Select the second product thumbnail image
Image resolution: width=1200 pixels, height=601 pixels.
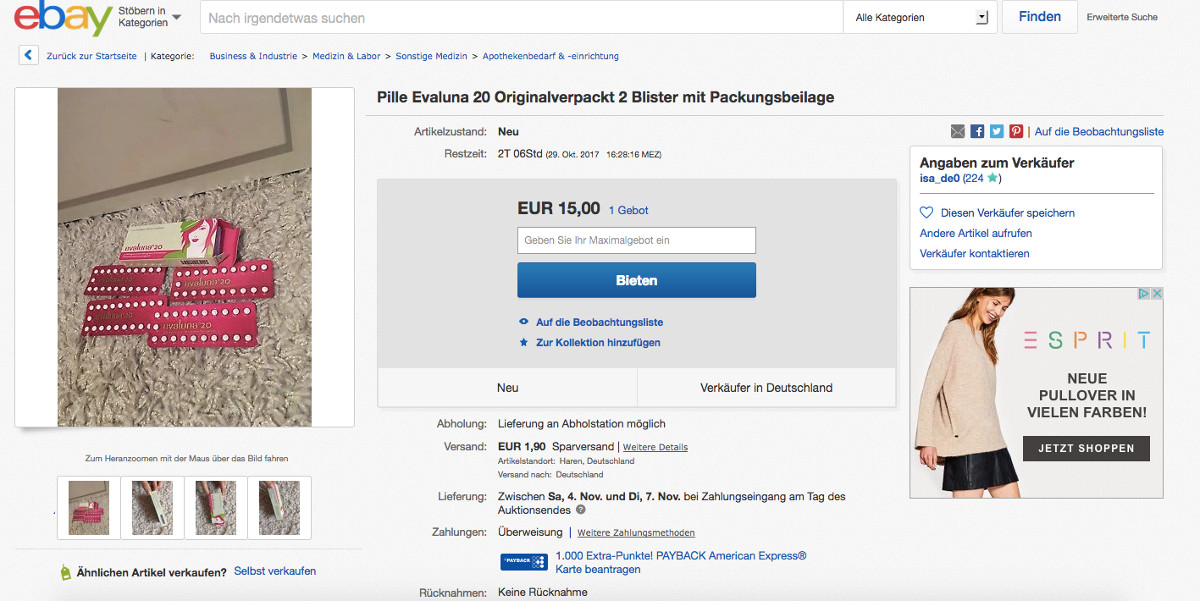tap(153, 508)
